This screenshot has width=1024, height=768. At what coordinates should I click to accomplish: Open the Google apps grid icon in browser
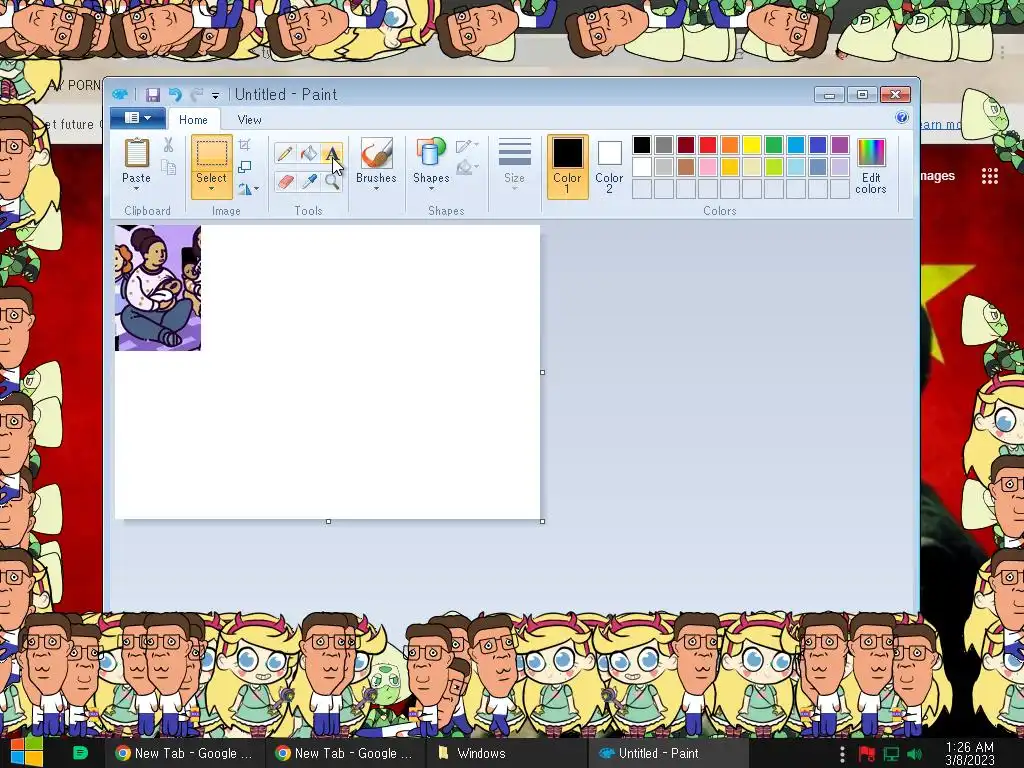point(990,176)
